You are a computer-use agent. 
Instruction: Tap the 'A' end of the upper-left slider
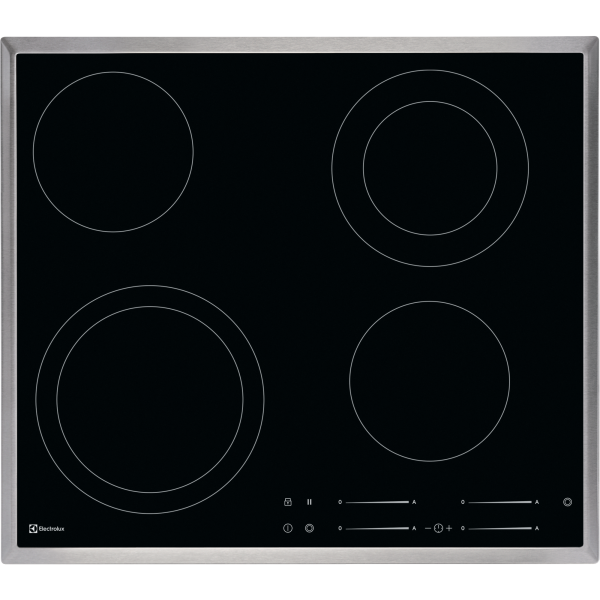tap(413, 501)
